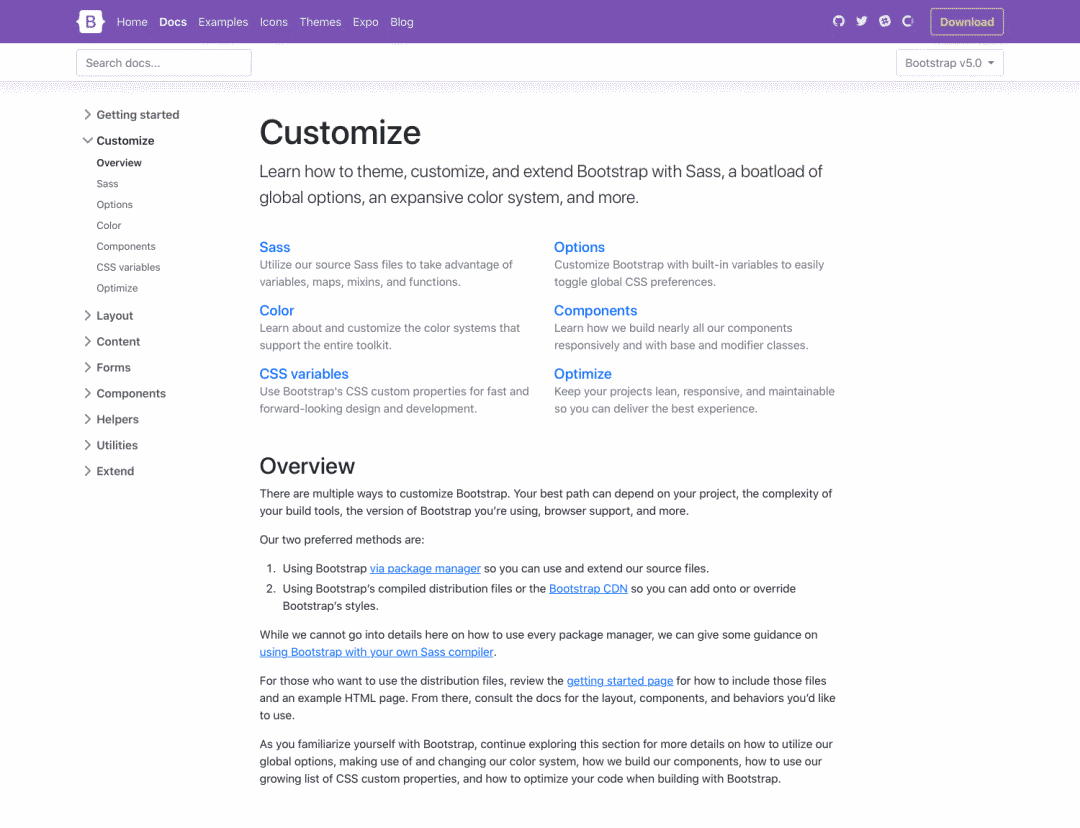Select CSS variables in the sidebar
The height and width of the screenshot is (828, 1080).
click(x=128, y=268)
